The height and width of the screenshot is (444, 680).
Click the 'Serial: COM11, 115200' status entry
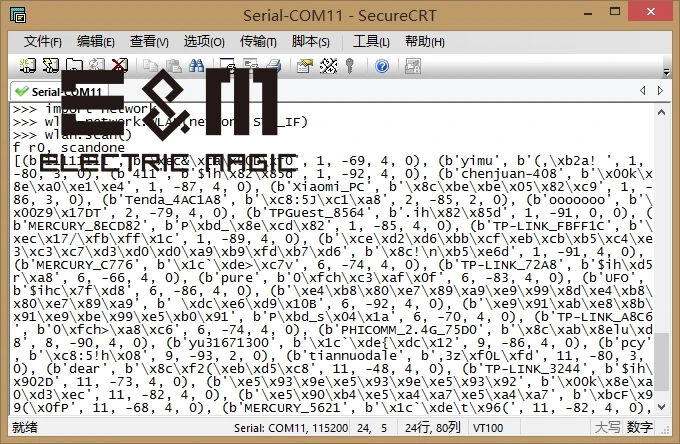[291, 428]
